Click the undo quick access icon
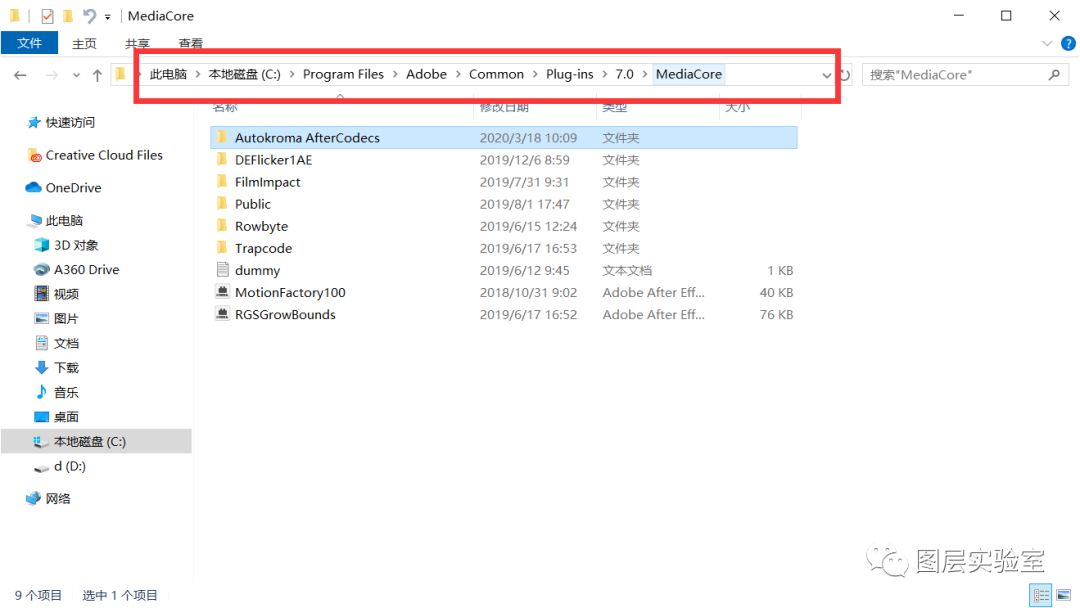 89,15
